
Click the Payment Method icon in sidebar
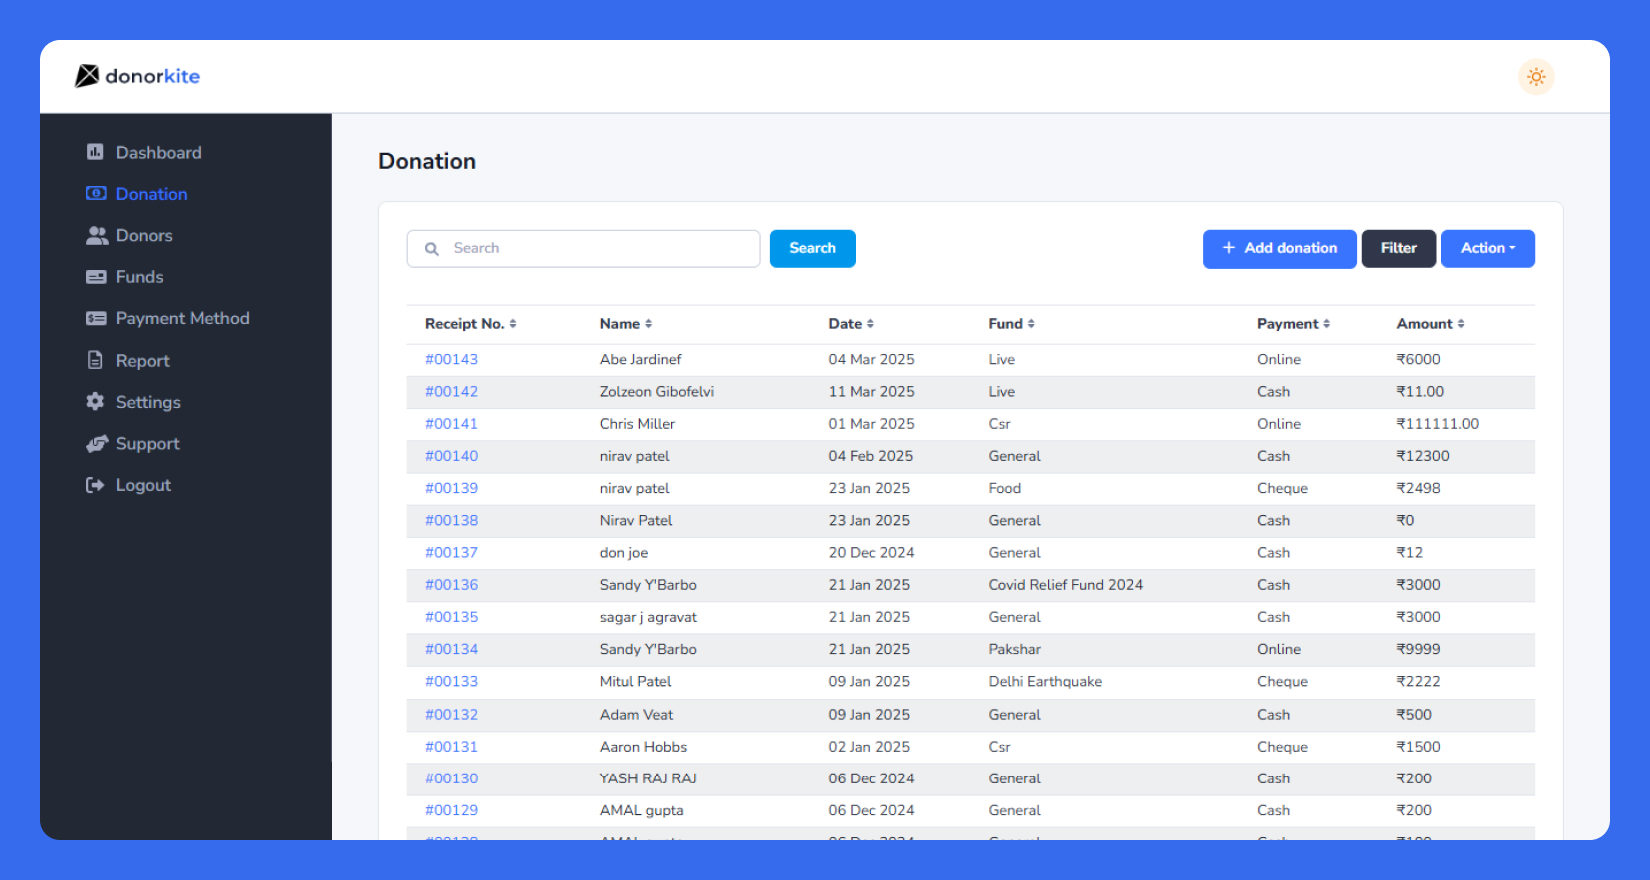96,318
